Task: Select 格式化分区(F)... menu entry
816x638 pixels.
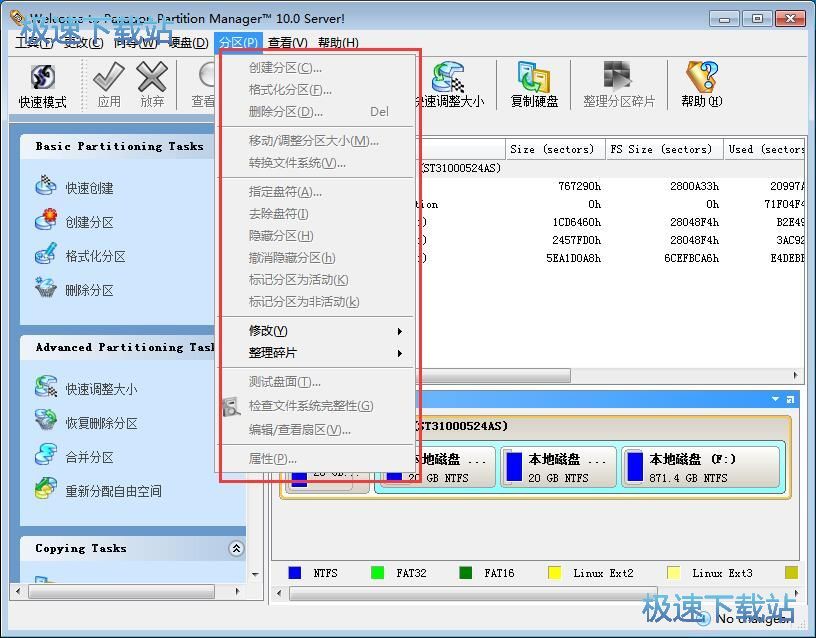Action: pyautogui.click(x=315, y=90)
